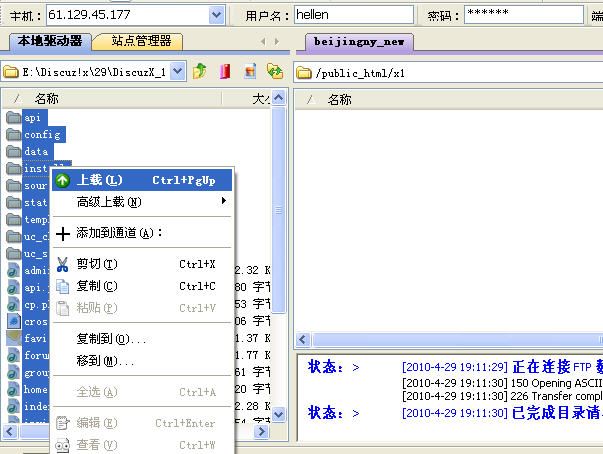Choose 复制到 from the context menu

[111, 339]
